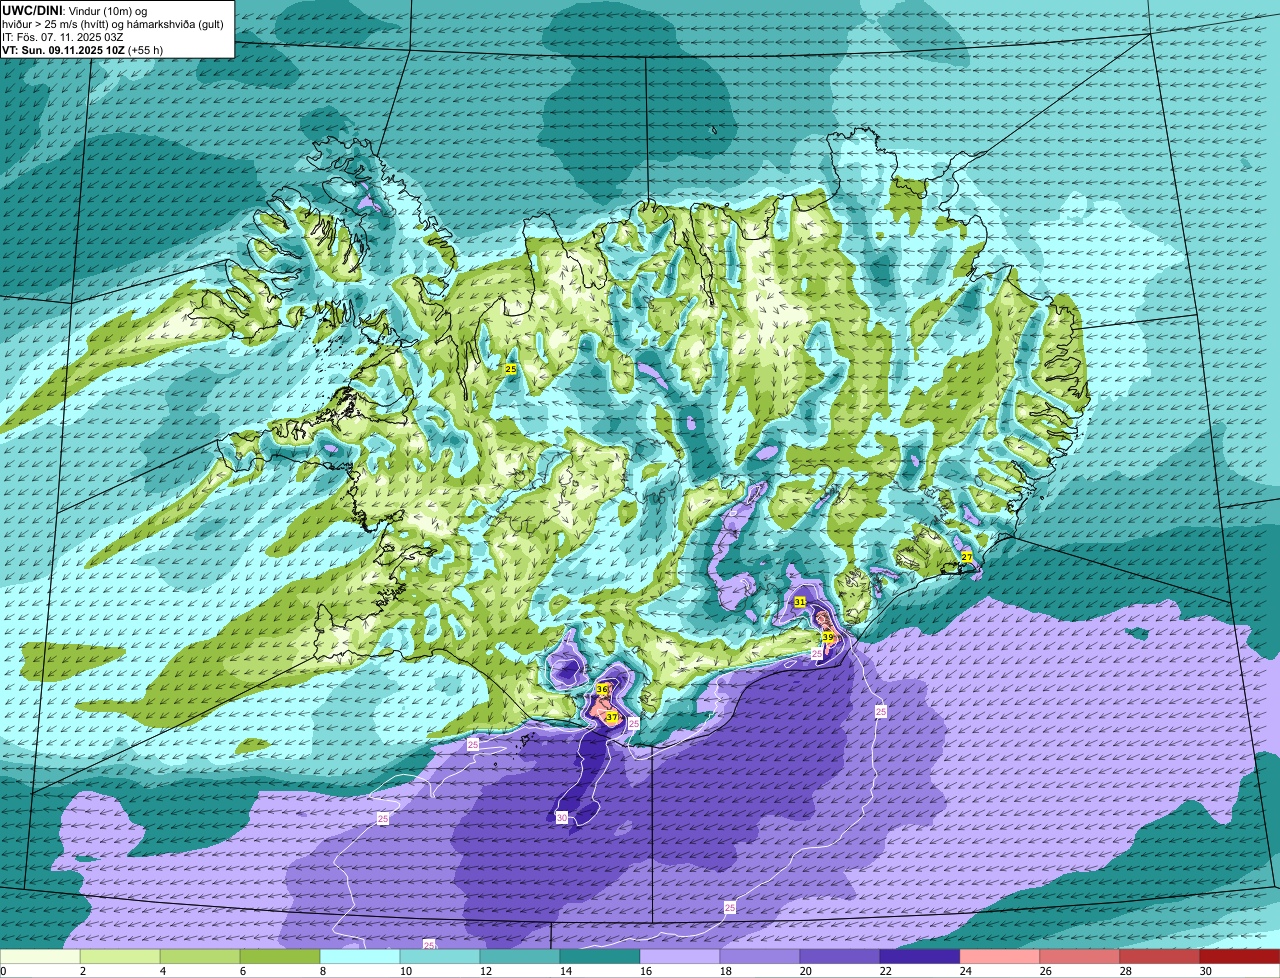1280x978 pixels.
Task: Click the yellow gust label 27
Action: pyautogui.click(x=966, y=557)
